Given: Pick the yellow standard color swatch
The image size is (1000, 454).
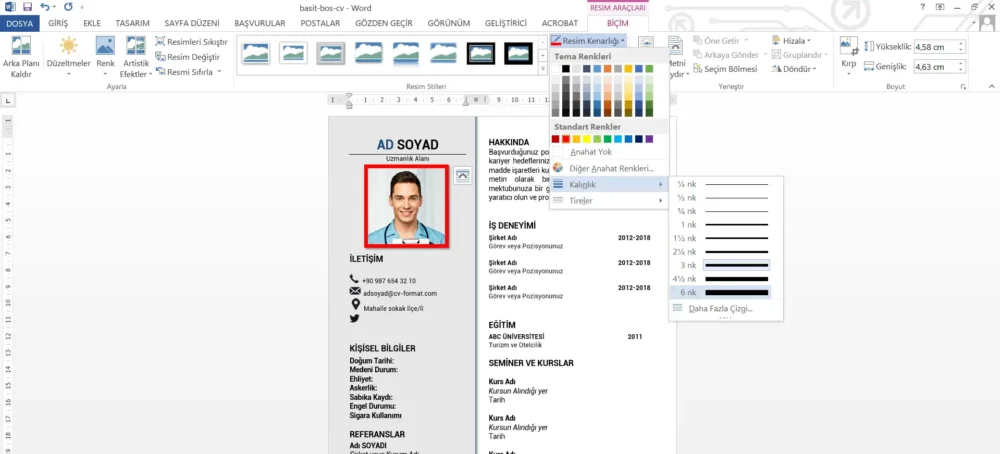Looking at the screenshot, I should (586, 139).
